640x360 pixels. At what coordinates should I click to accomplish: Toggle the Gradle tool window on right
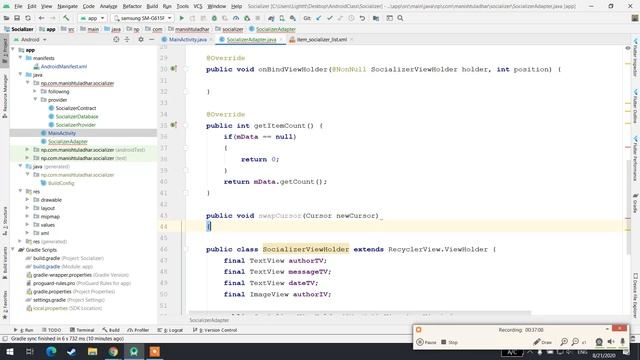tap(636, 203)
